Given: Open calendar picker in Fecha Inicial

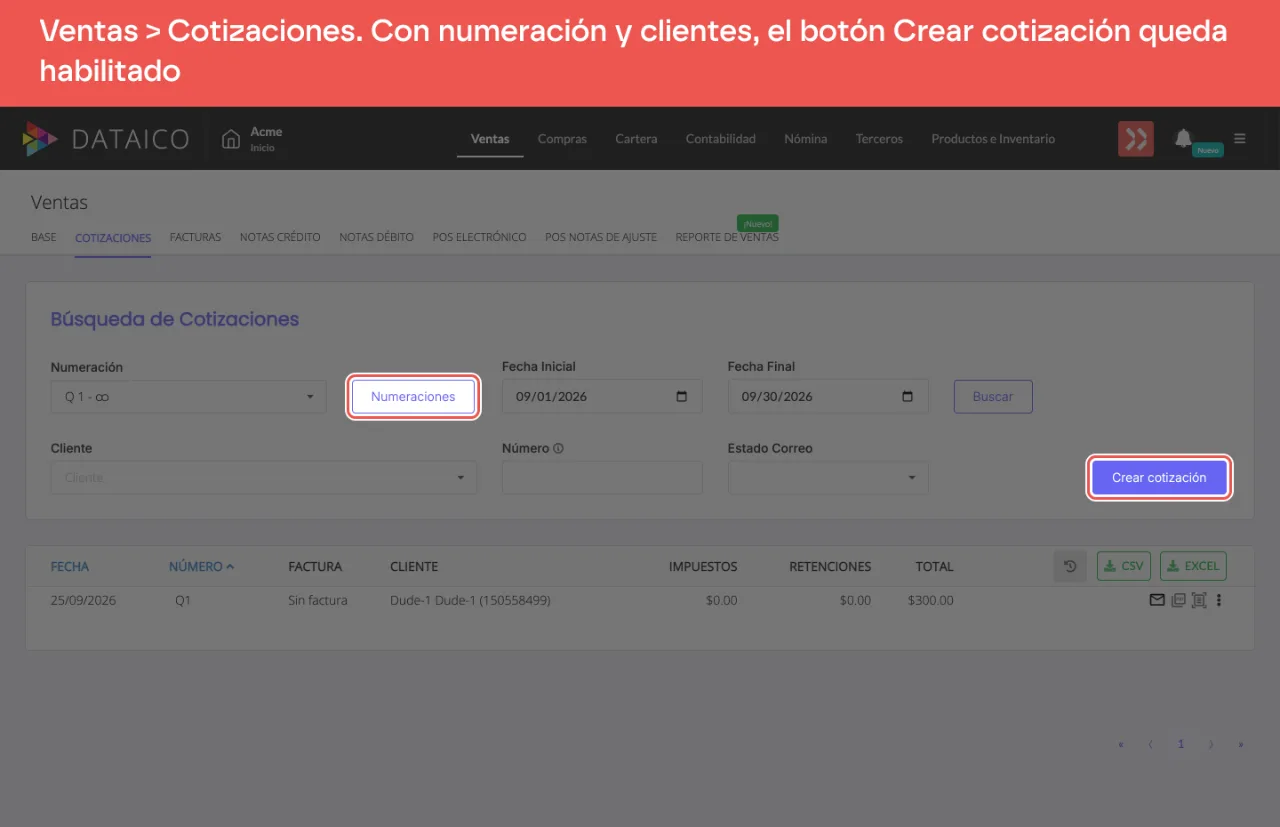Looking at the screenshot, I should click(x=682, y=396).
